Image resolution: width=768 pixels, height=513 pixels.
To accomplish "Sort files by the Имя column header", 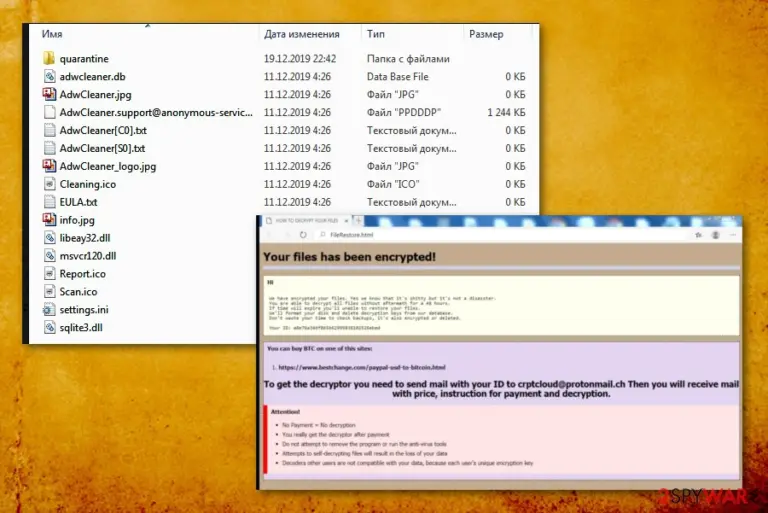I will tap(52, 34).
